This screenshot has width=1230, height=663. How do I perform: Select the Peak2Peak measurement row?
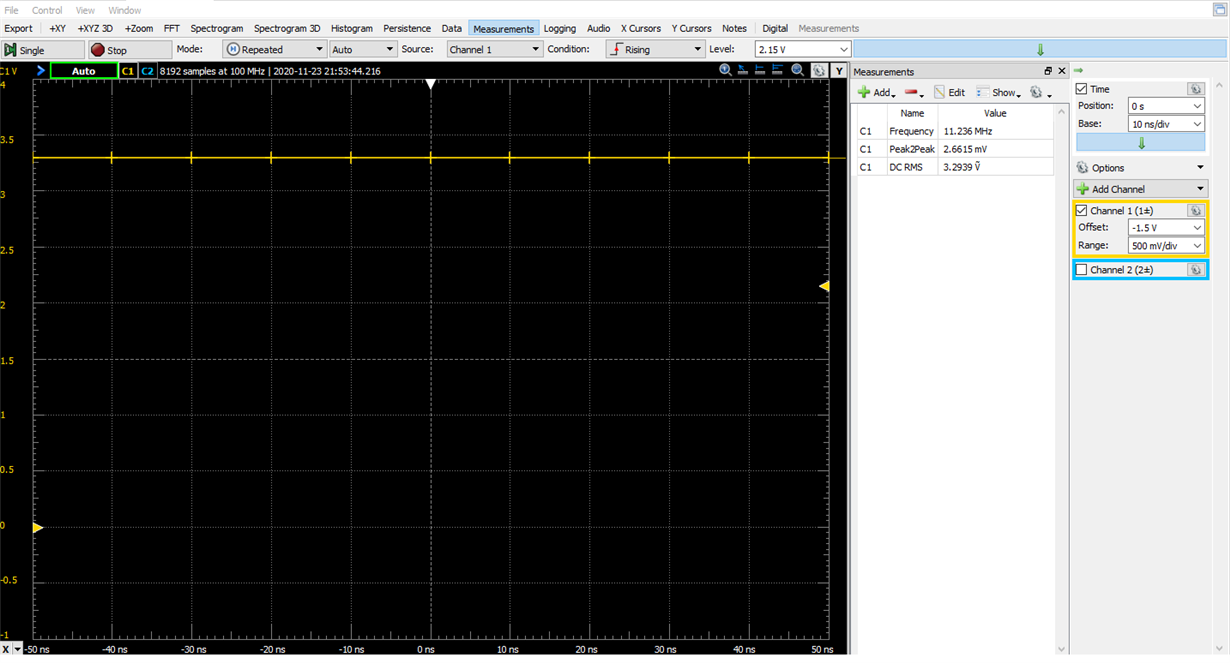coord(955,149)
